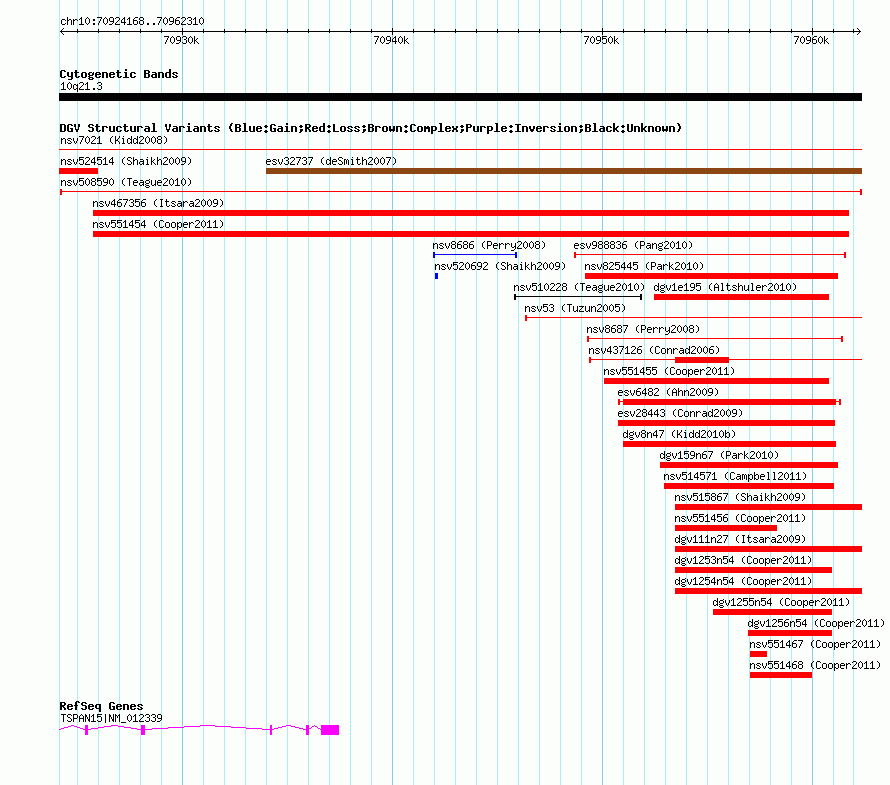The width and height of the screenshot is (890, 785).
Task: Click nsv514571 (Campbell2011) label
Action: click(735, 476)
